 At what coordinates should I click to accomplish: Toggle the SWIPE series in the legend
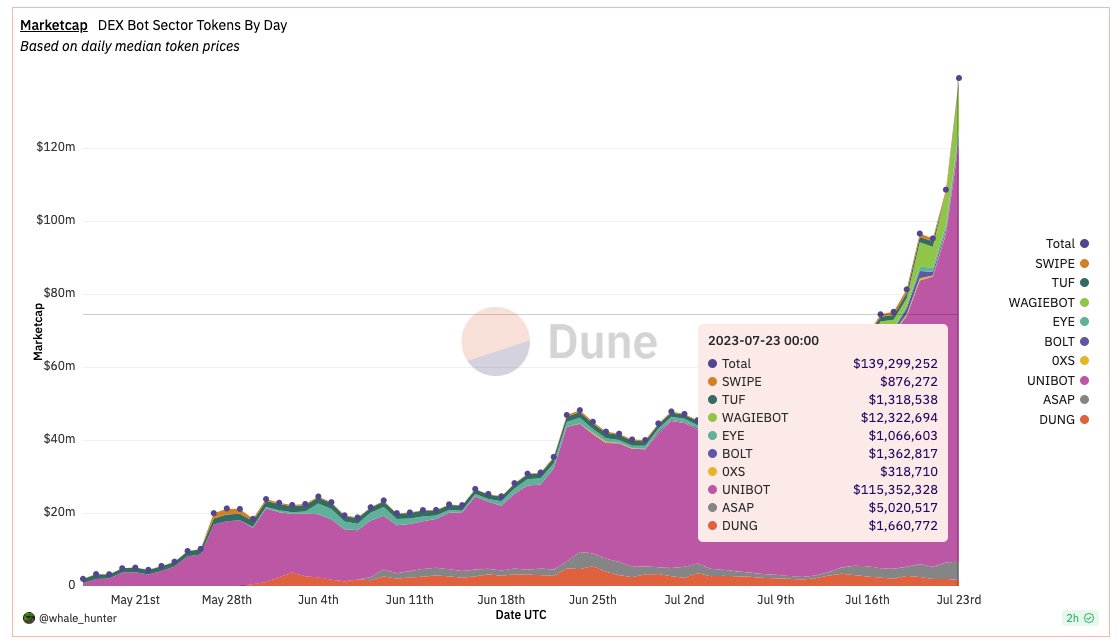tap(1062, 264)
